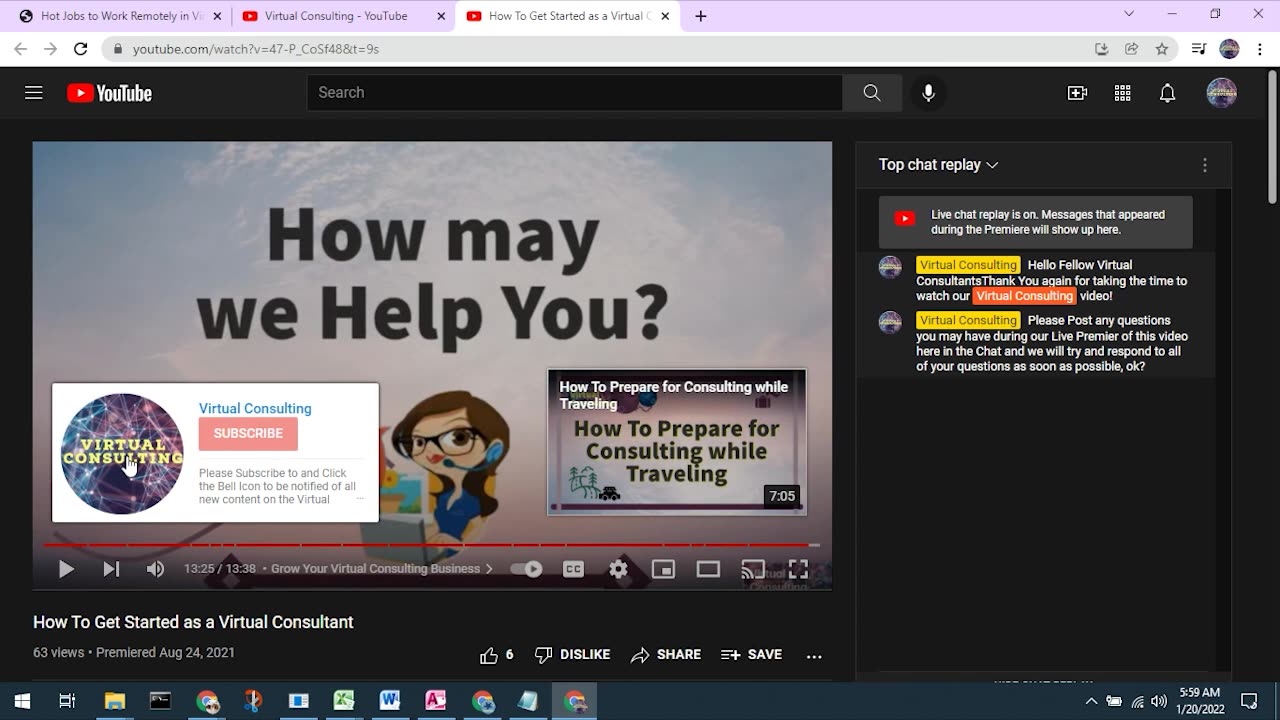Open the account avatar menu in YouTube header
Image resolution: width=1280 pixels, height=720 pixels.
click(1221, 93)
